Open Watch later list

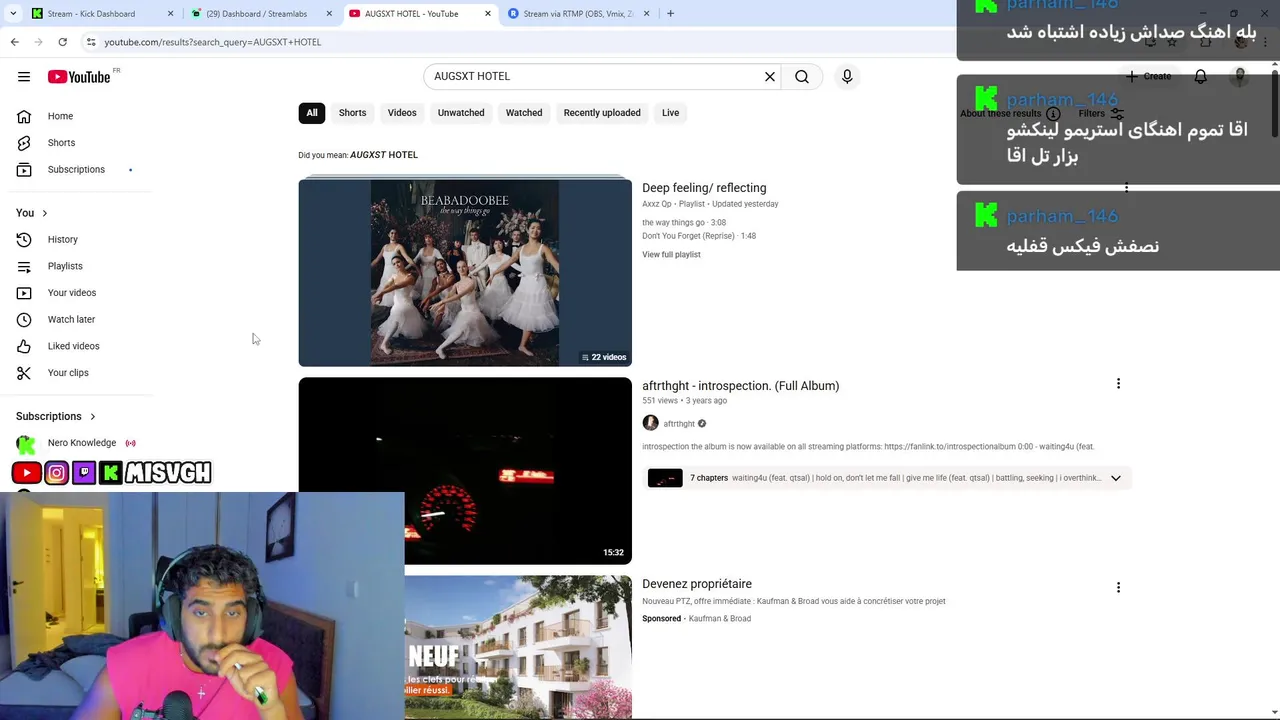pos(71,319)
